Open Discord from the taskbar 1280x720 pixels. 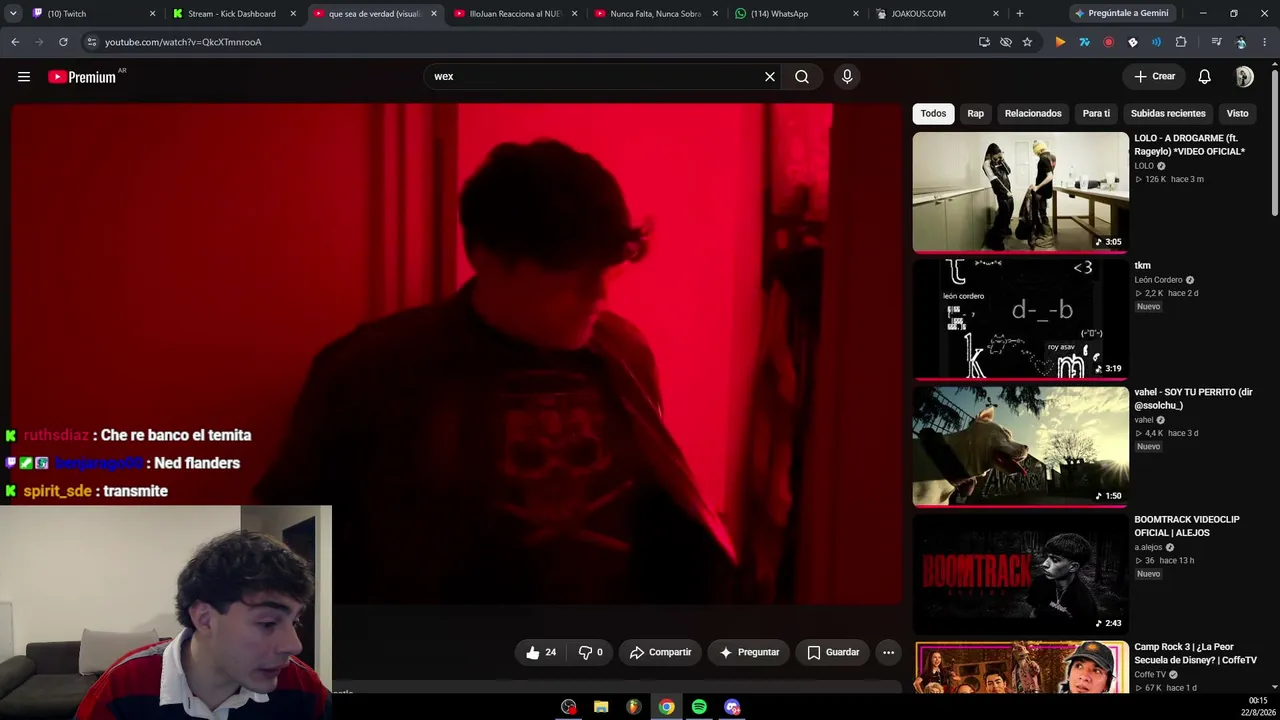coord(732,707)
